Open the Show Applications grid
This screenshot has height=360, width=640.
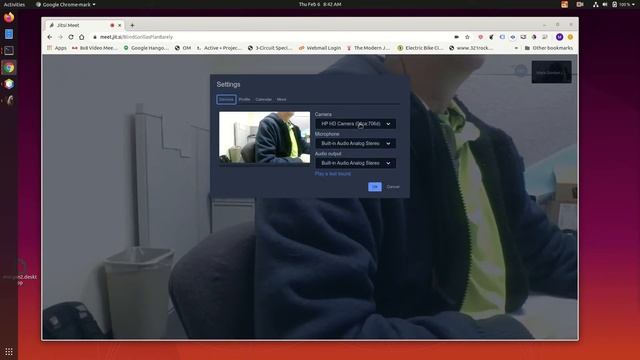[x=9, y=351]
